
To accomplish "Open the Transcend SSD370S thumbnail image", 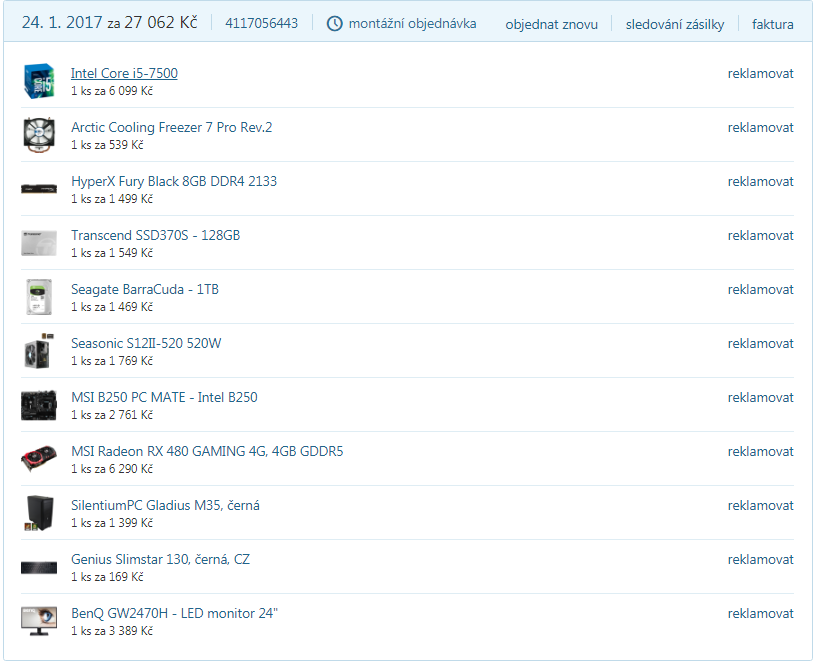I will coord(39,243).
